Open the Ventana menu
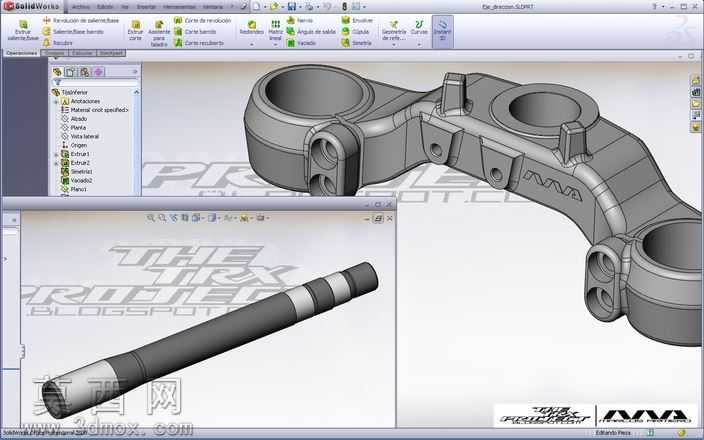The image size is (704, 440). (x=212, y=7)
